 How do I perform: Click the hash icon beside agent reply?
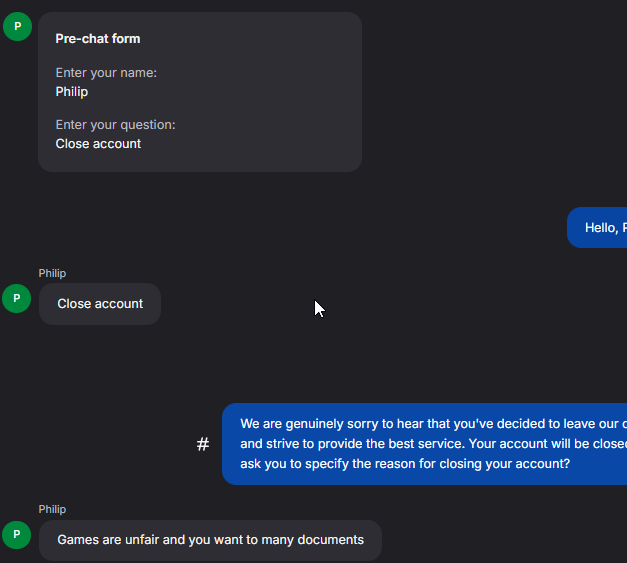pos(203,444)
